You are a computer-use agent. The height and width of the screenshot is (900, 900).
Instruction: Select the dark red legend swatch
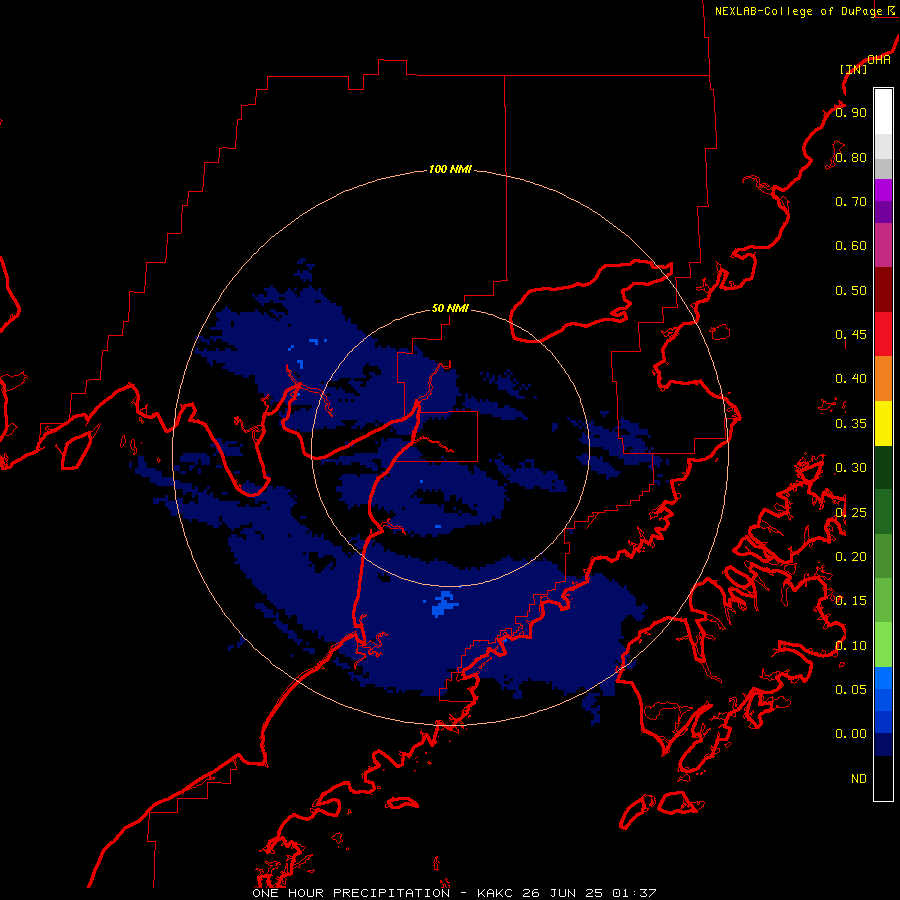coord(883,290)
